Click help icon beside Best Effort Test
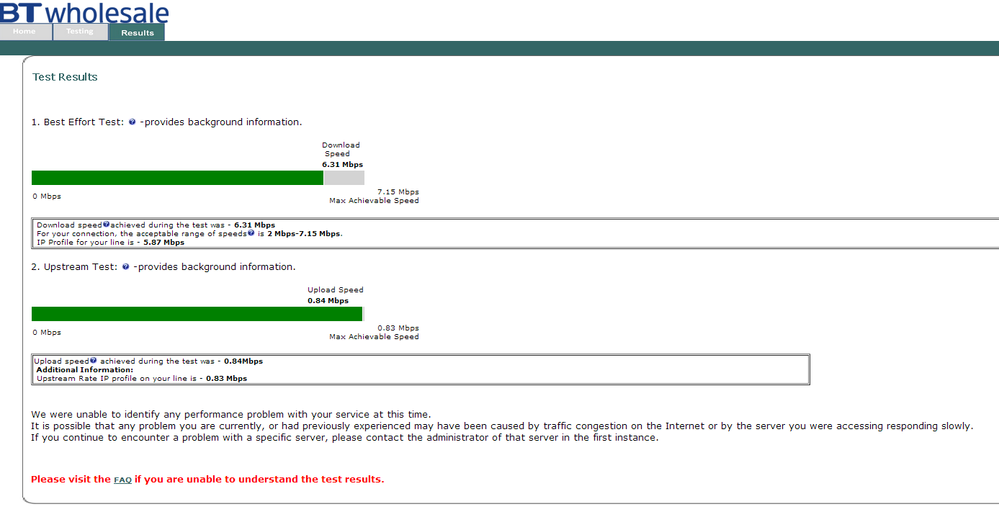The width and height of the screenshot is (999, 509). [x=132, y=122]
